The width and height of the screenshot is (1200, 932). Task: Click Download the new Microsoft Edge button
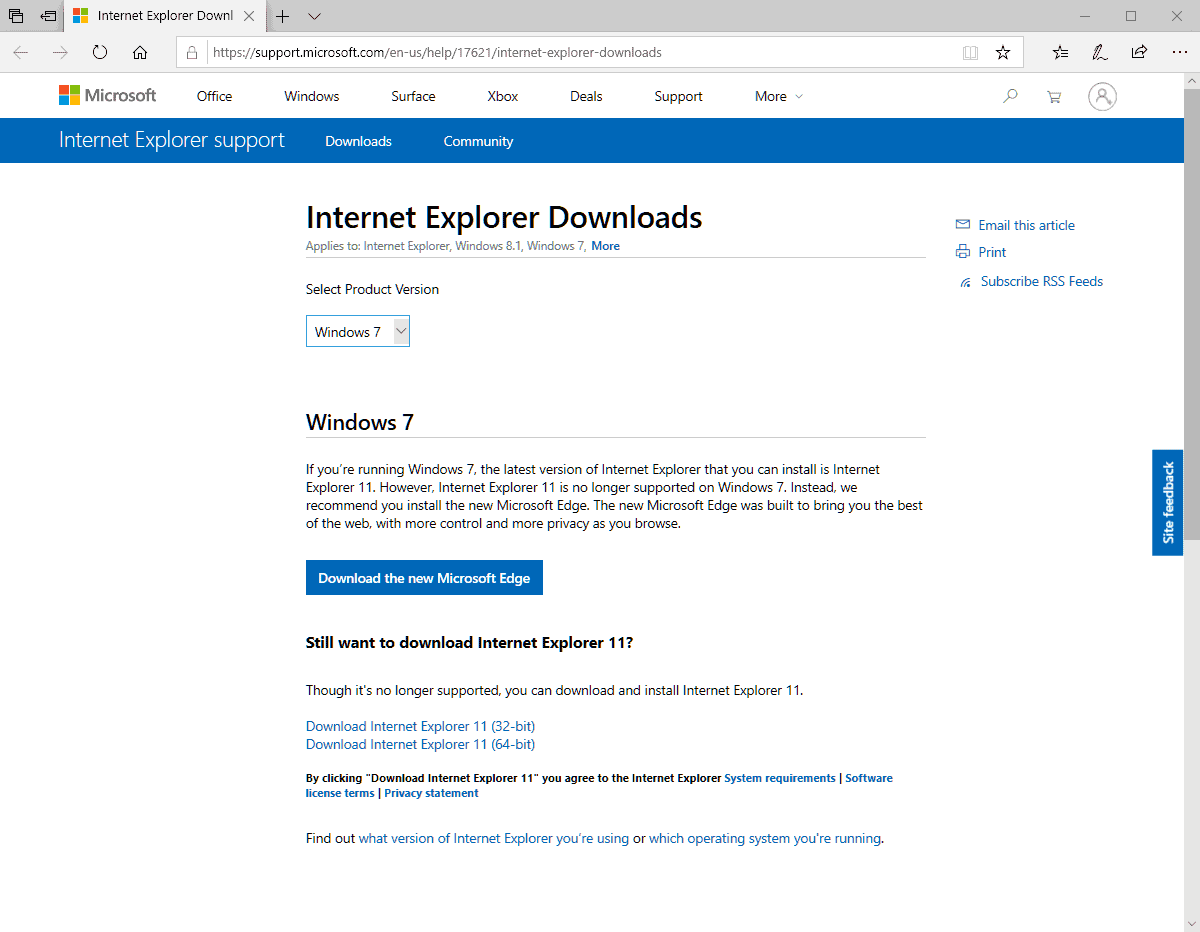coord(424,577)
